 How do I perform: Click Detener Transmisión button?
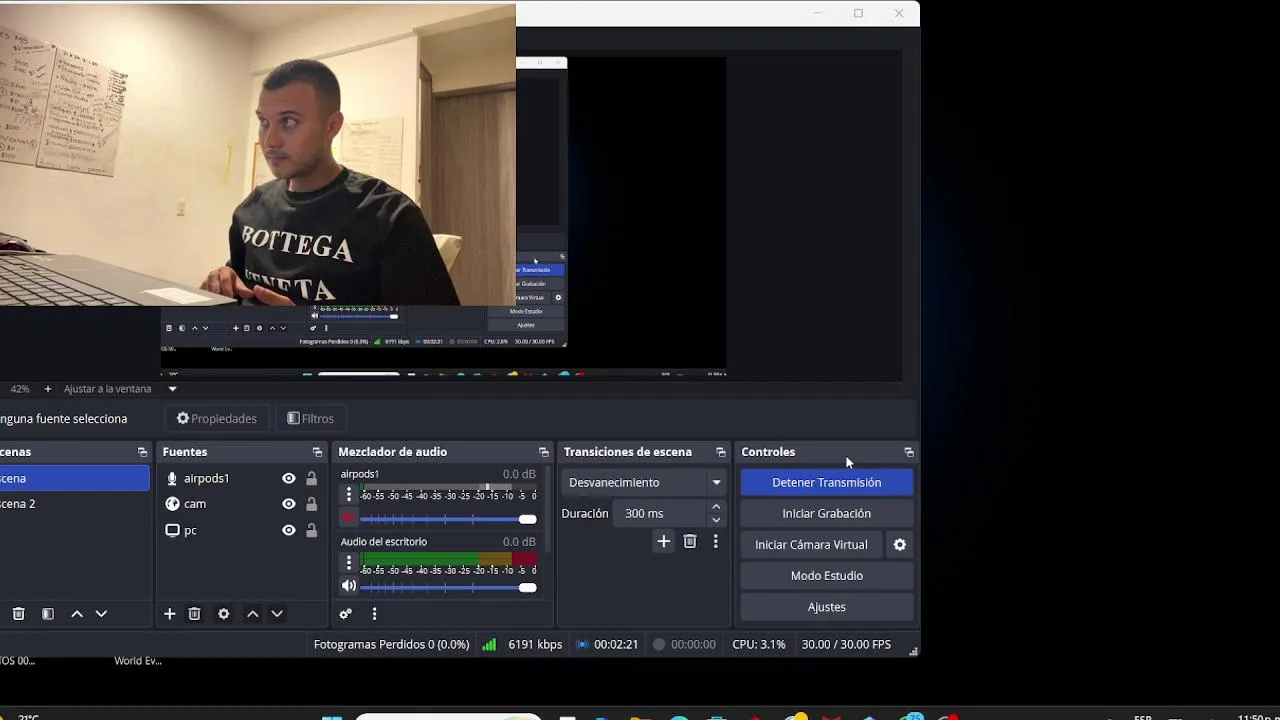(x=826, y=482)
